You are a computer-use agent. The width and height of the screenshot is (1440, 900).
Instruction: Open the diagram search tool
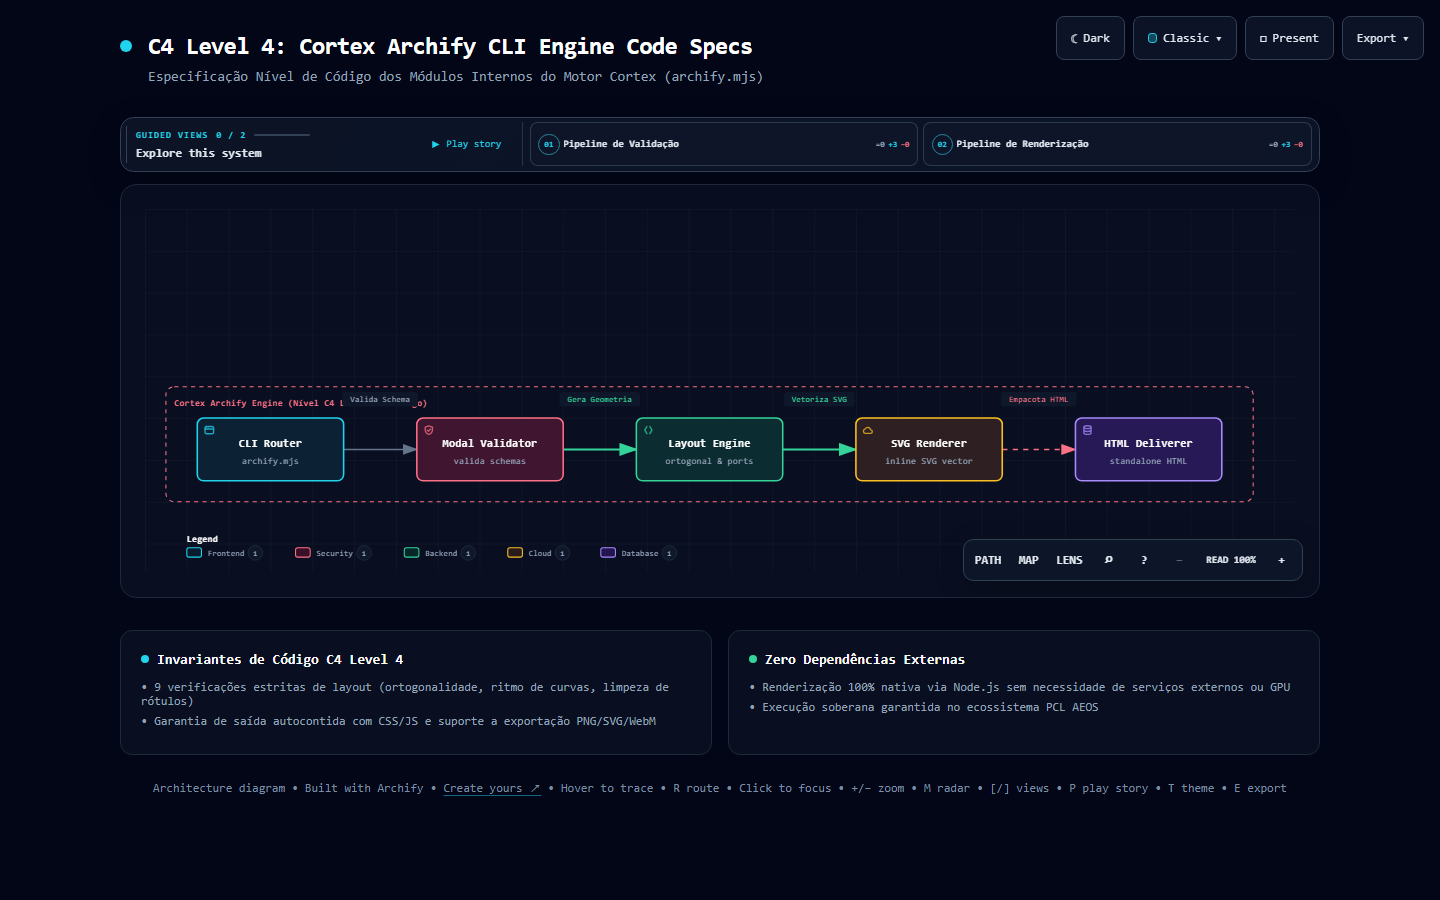point(1108,560)
